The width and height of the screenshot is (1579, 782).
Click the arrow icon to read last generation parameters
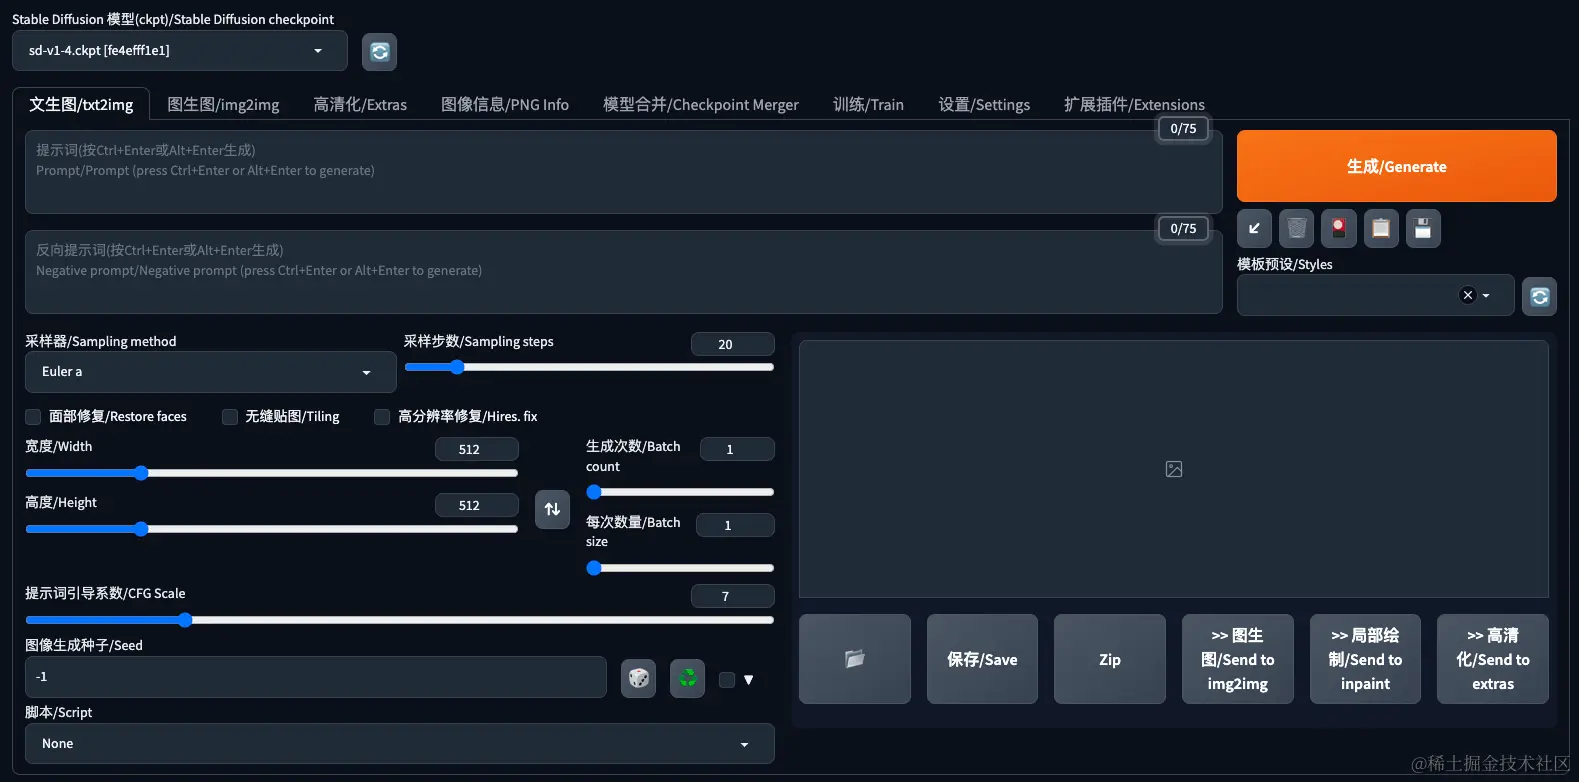1254,229
